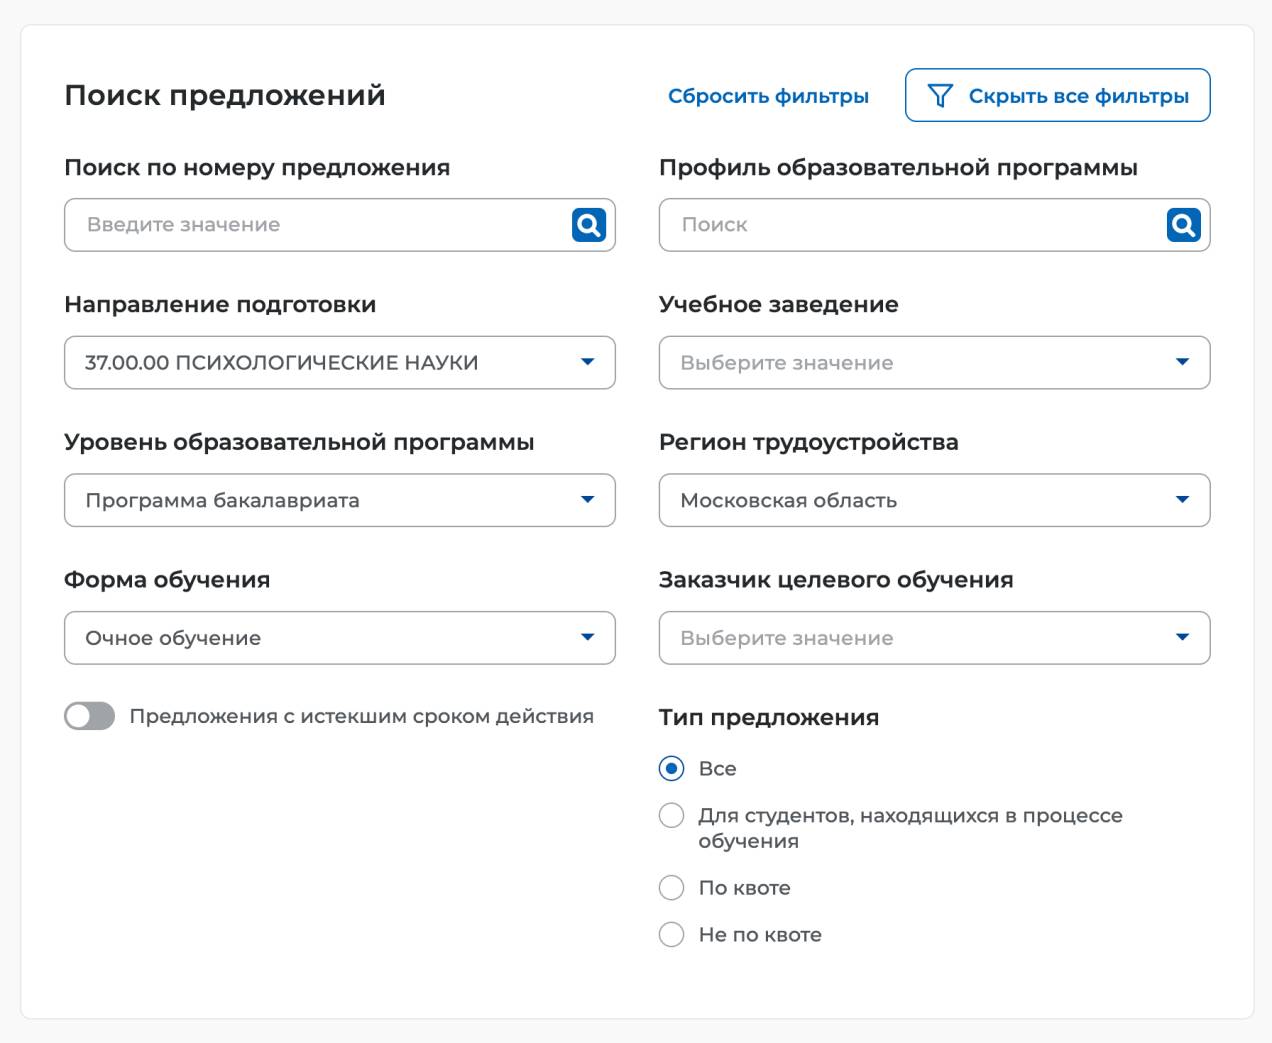This screenshot has width=1272, height=1043.
Task: Focus the offer number input field
Action: pyautogui.click(x=340, y=225)
